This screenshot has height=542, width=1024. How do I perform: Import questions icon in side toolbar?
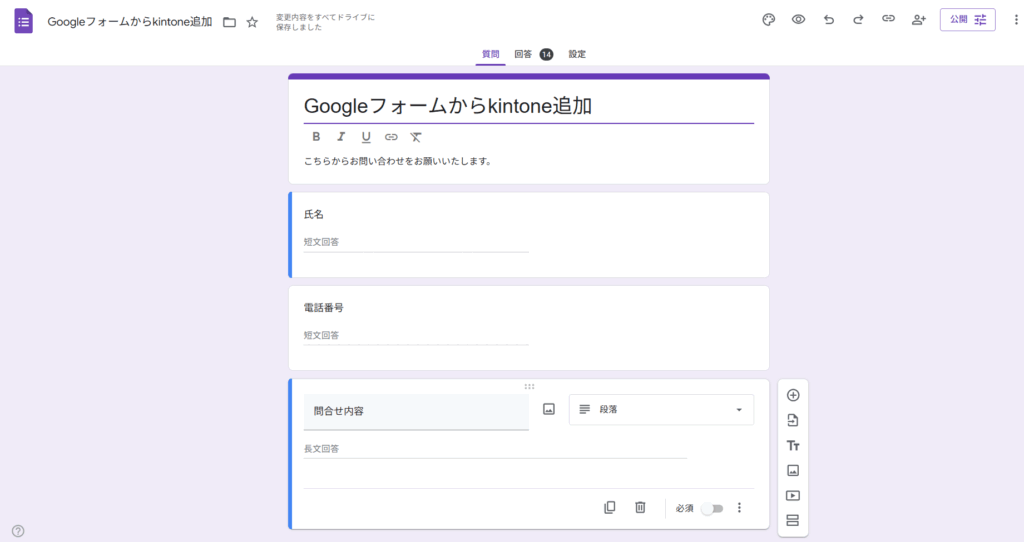click(x=793, y=420)
